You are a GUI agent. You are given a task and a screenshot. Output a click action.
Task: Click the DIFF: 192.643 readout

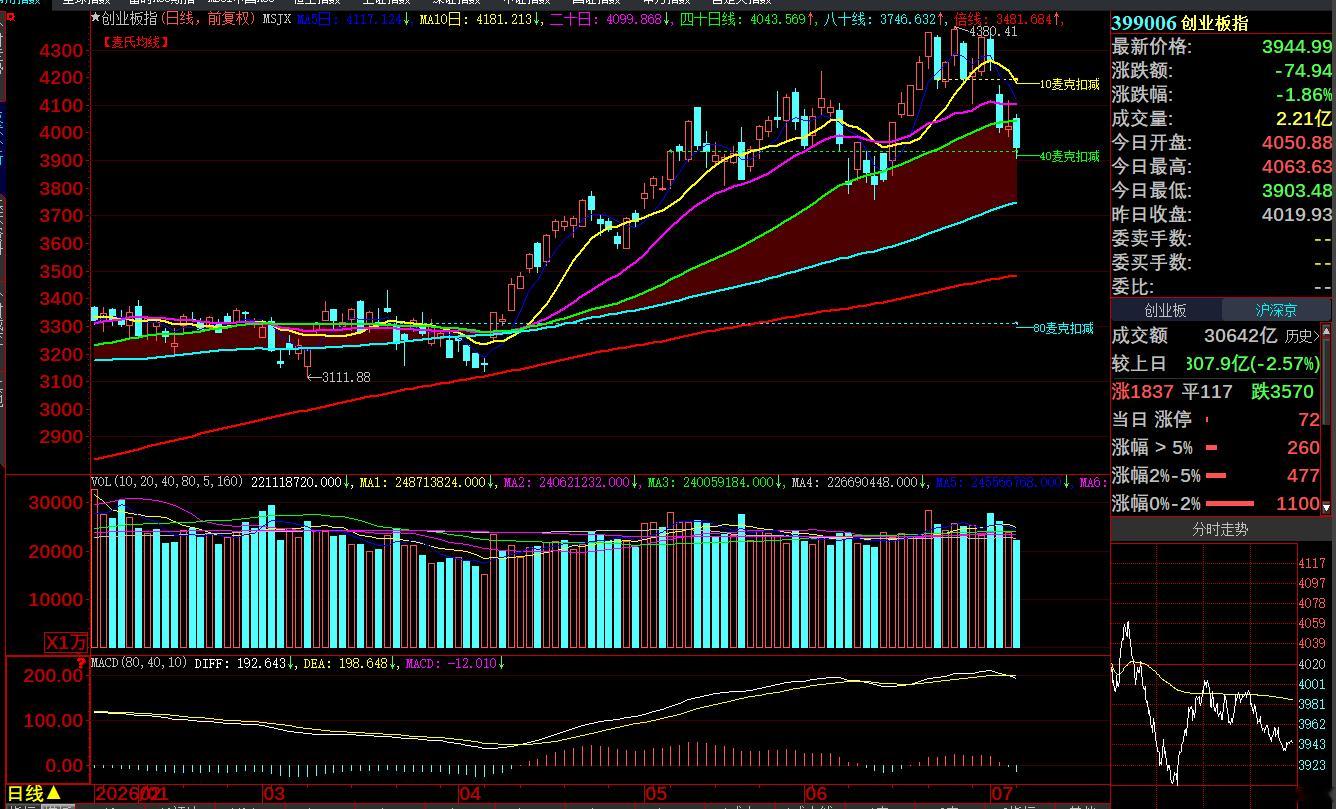coord(241,663)
